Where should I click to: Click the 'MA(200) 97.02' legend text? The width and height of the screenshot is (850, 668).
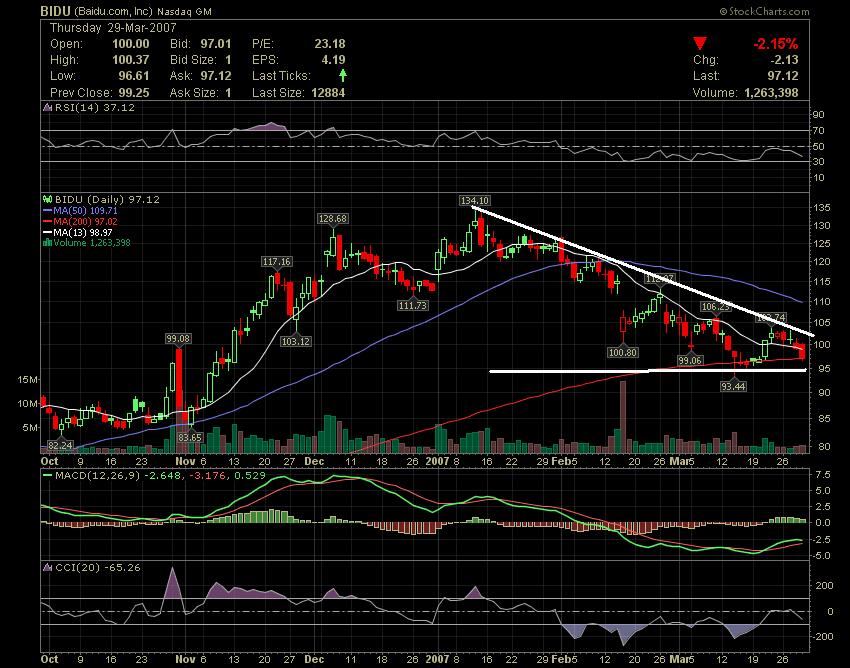click(85, 222)
